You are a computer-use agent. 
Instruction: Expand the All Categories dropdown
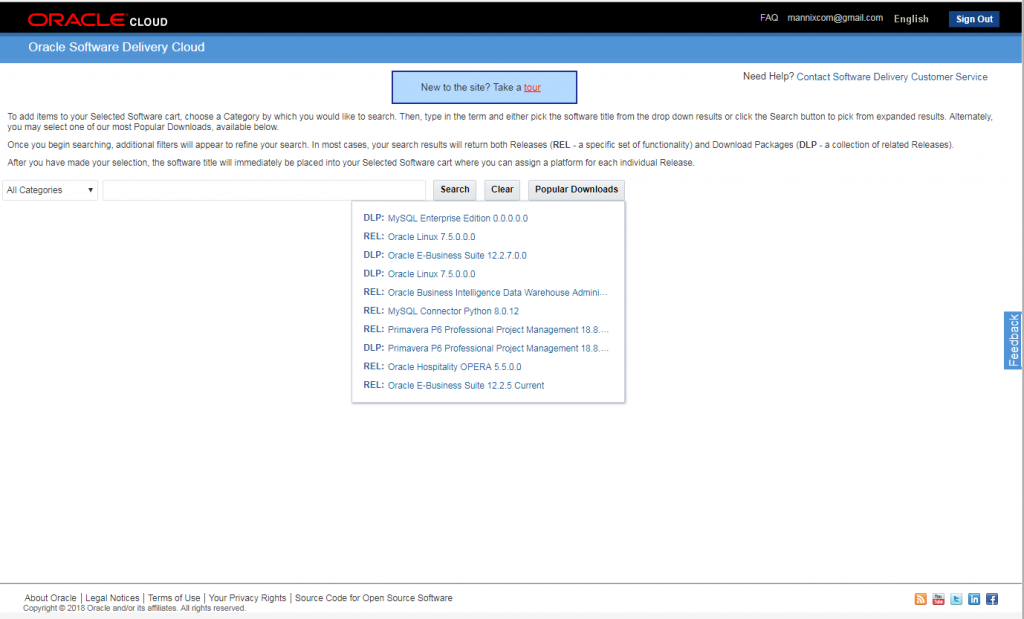pyautogui.click(x=50, y=190)
